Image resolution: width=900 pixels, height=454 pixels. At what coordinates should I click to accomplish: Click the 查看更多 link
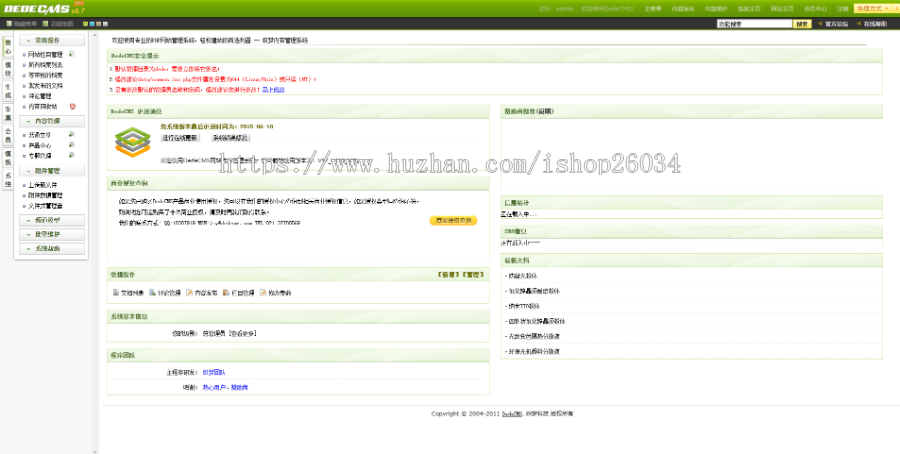click(243, 333)
